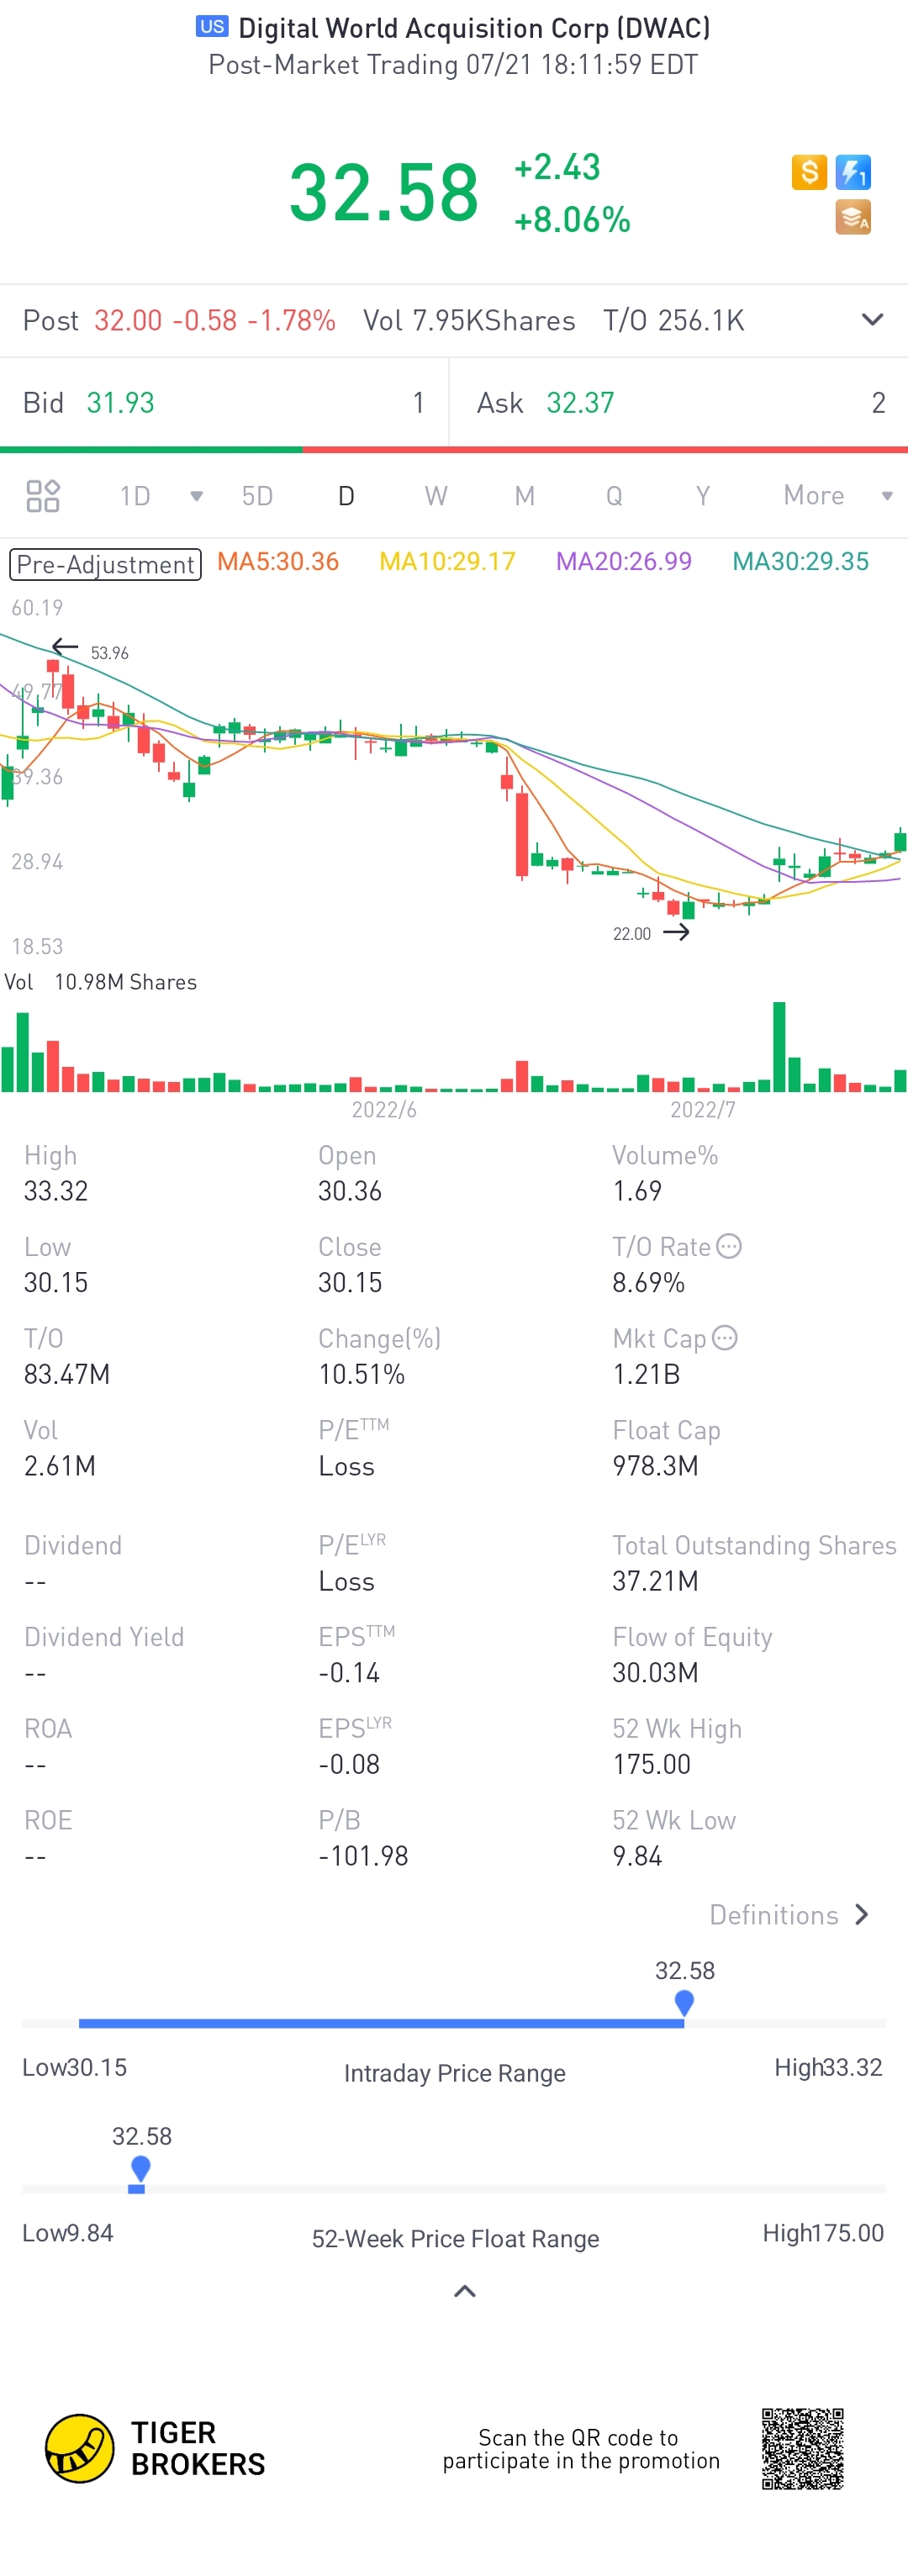
Task: Tap the EPS TTM value -0.14
Action: coord(349,1673)
